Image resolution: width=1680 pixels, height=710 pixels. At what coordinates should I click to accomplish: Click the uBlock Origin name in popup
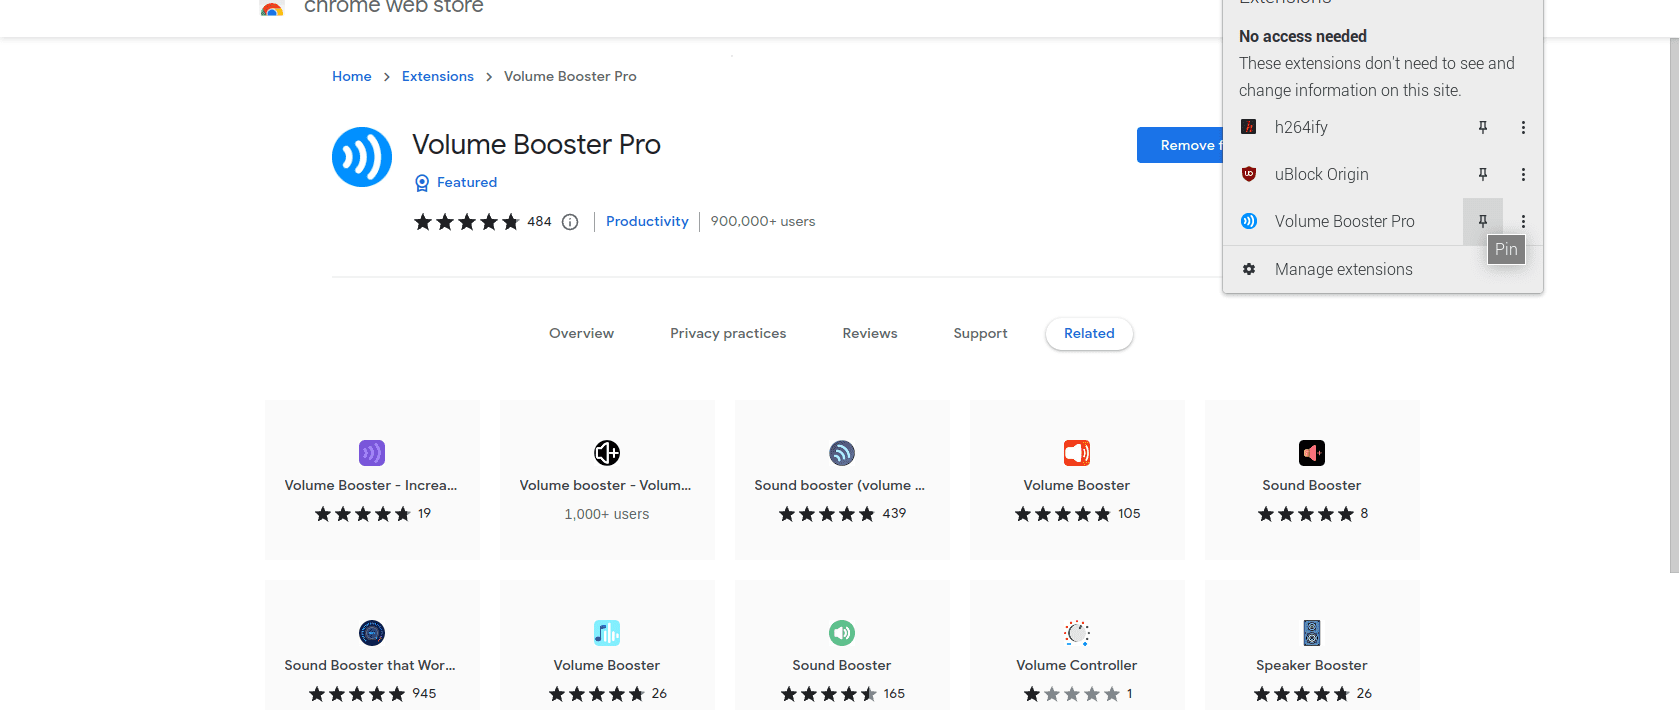1322,174
